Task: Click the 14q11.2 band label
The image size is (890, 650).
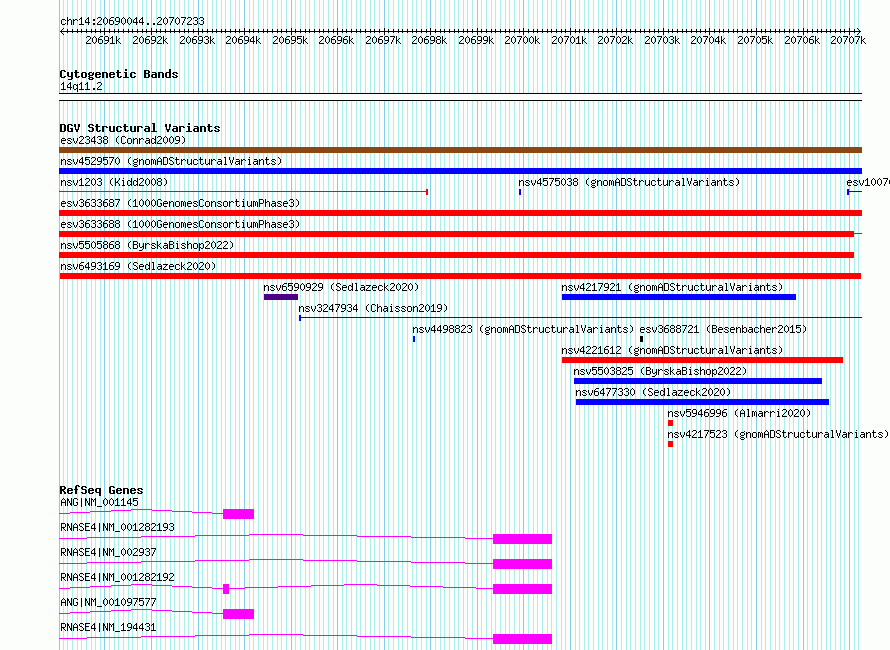Action: coord(81,86)
